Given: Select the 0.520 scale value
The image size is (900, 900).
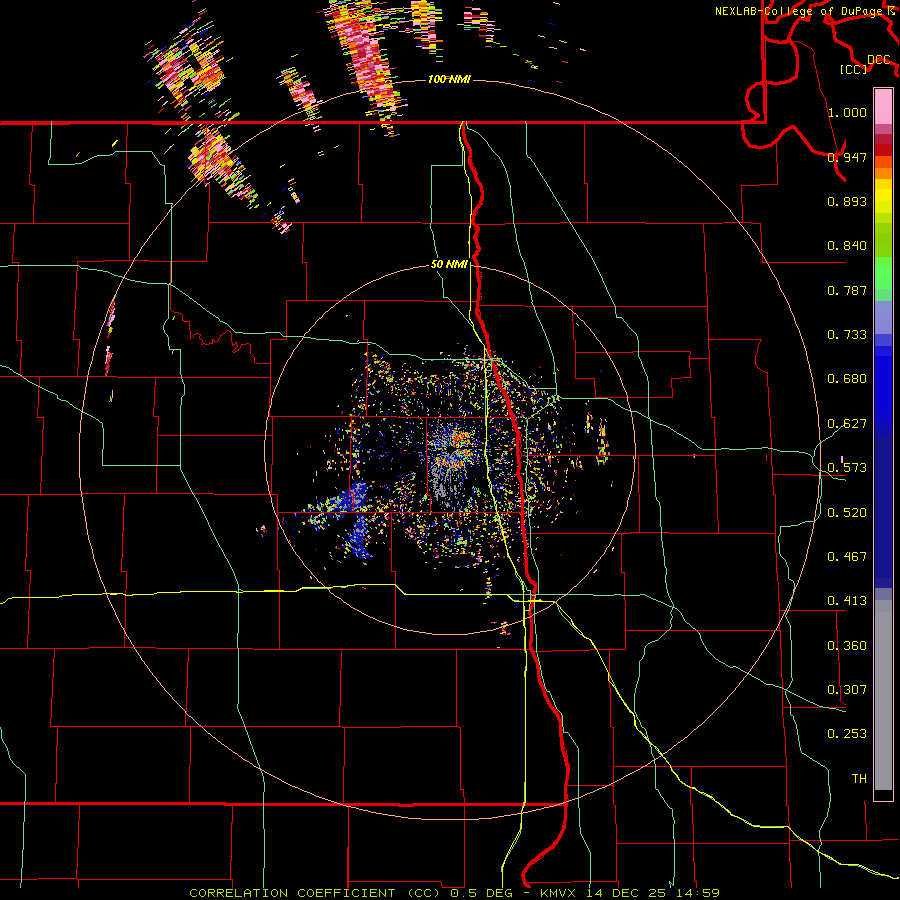Looking at the screenshot, I should click(x=847, y=512).
